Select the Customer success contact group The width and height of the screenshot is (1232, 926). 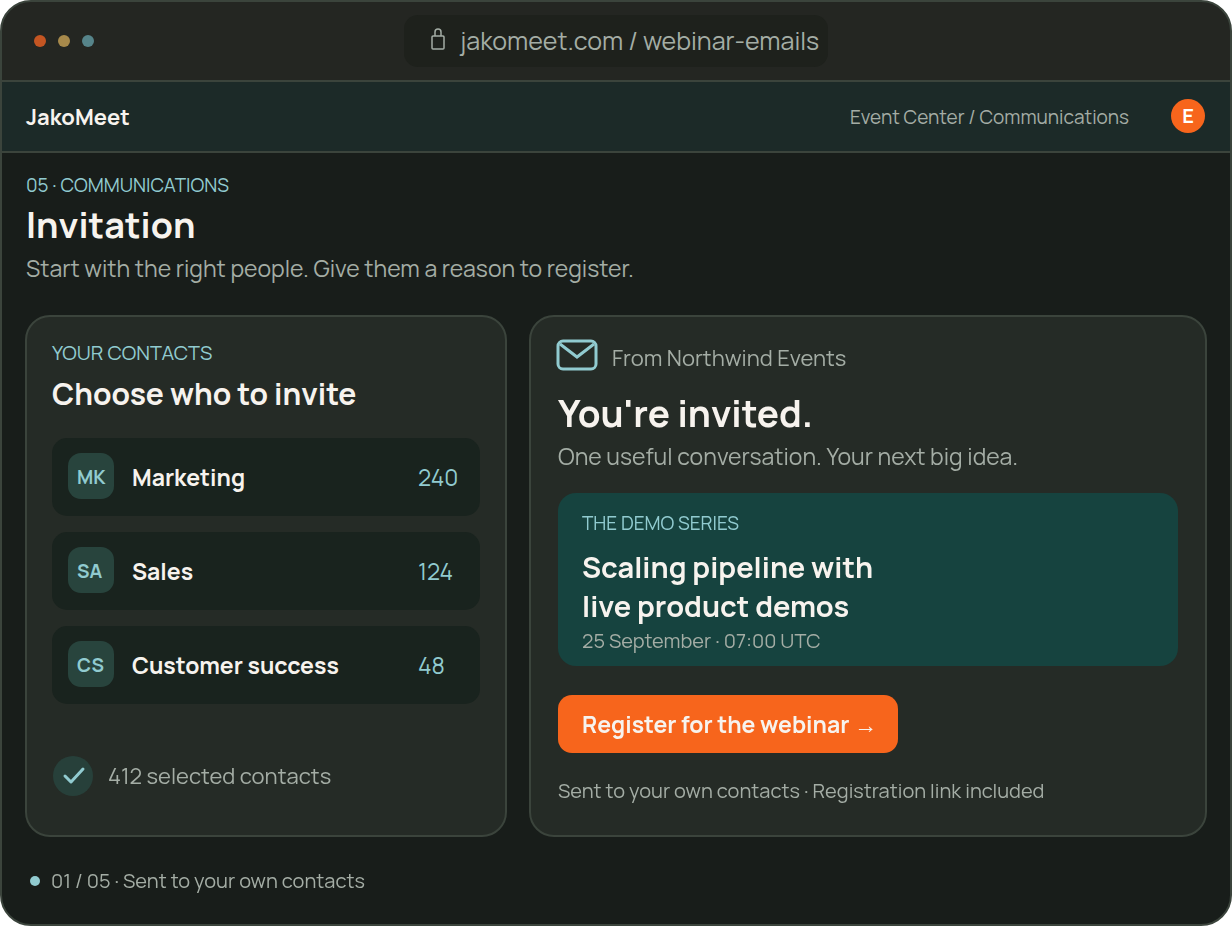[266, 665]
